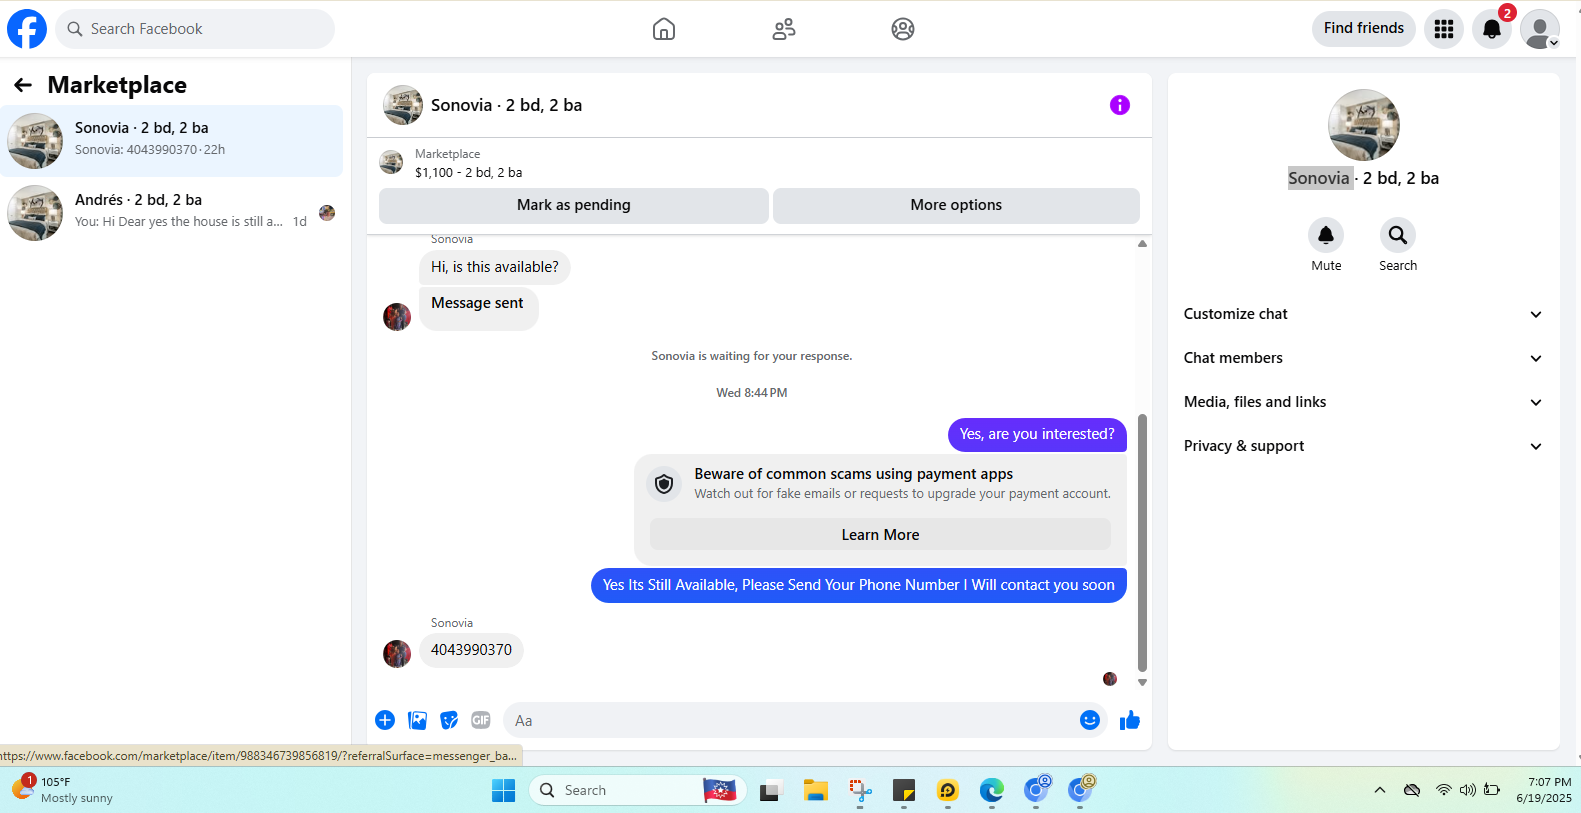Search in conversation magnifier icon
Viewport: 1581px width, 813px height.
tap(1398, 235)
